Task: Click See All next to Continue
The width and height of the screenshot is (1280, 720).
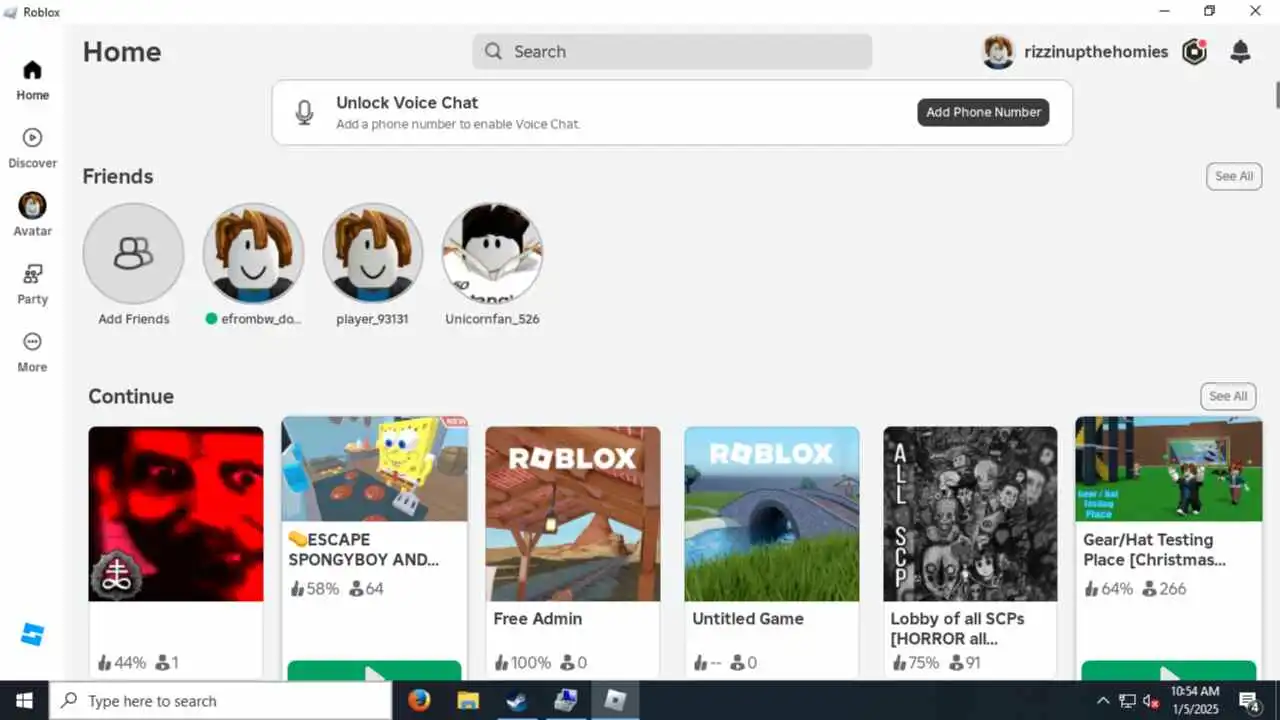Action: [x=1228, y=396]
